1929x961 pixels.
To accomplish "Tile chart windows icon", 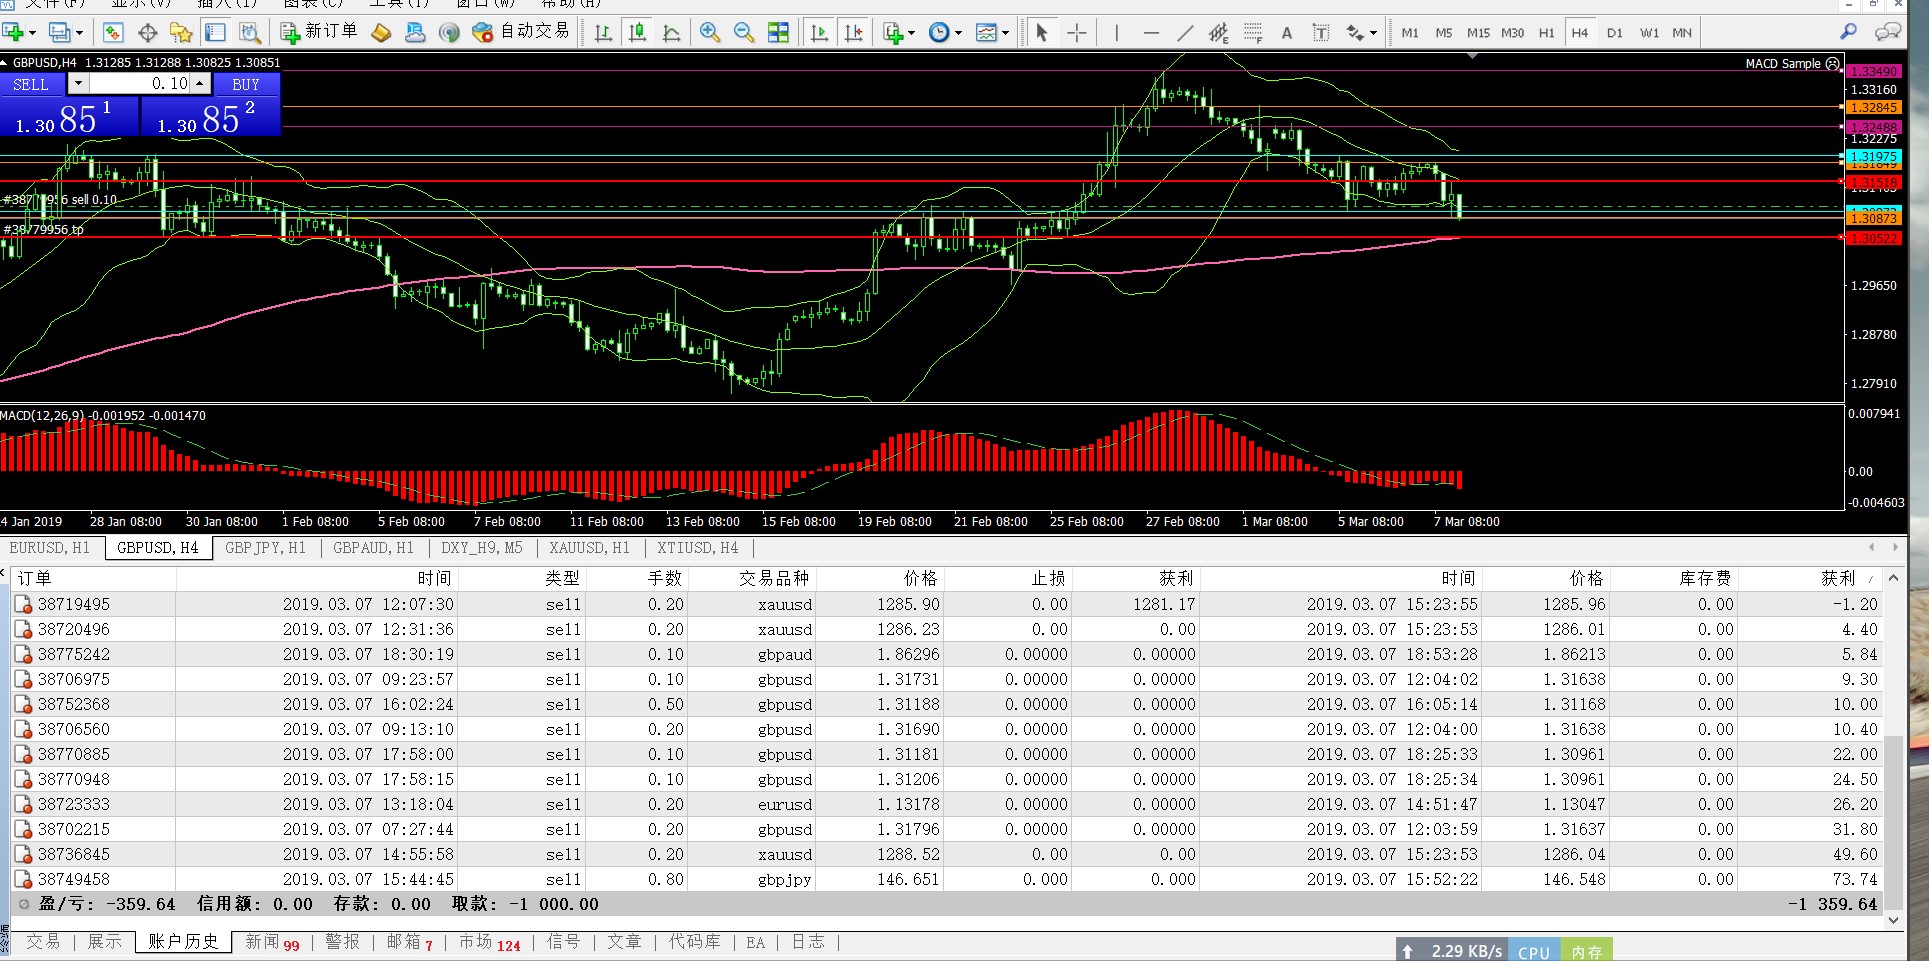I will 778,32.
